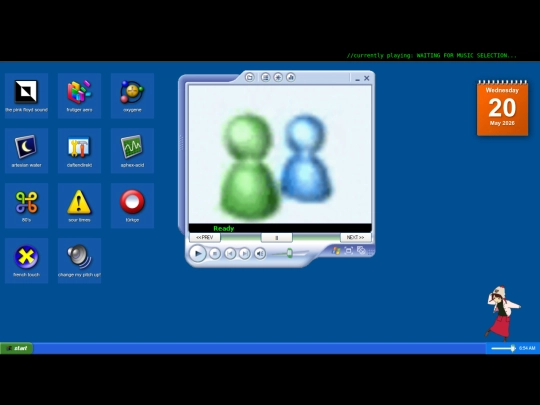Viewport: 540px width, 405px height.
Task: Open the pink floyd sound icon
Action: [x=27, y=95]
